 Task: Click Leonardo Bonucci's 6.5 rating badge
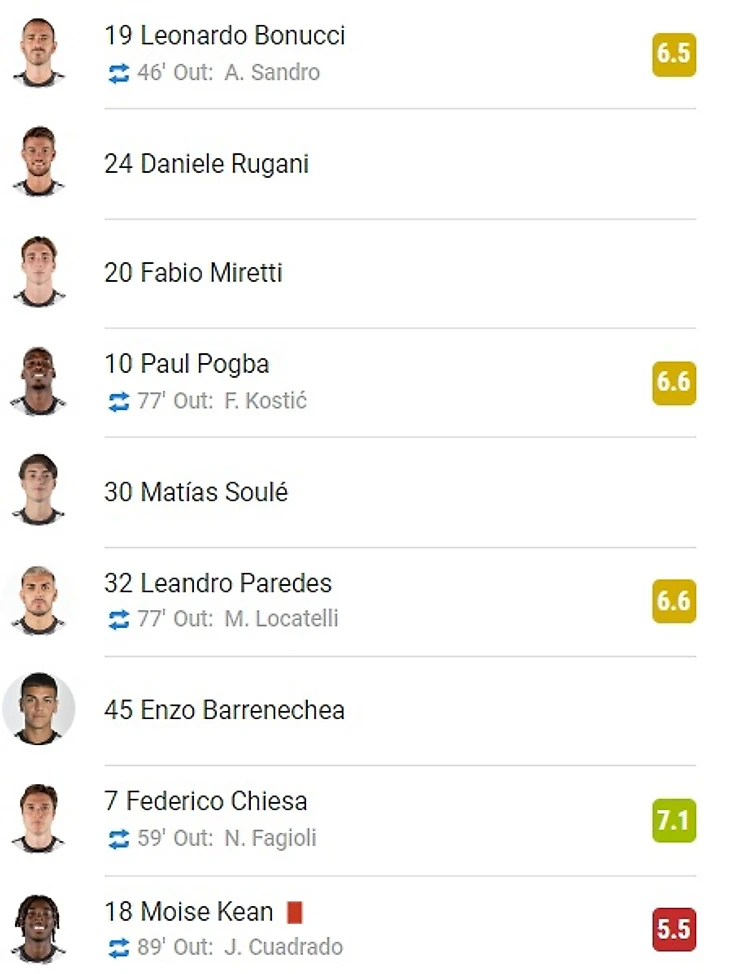(673, 54)
